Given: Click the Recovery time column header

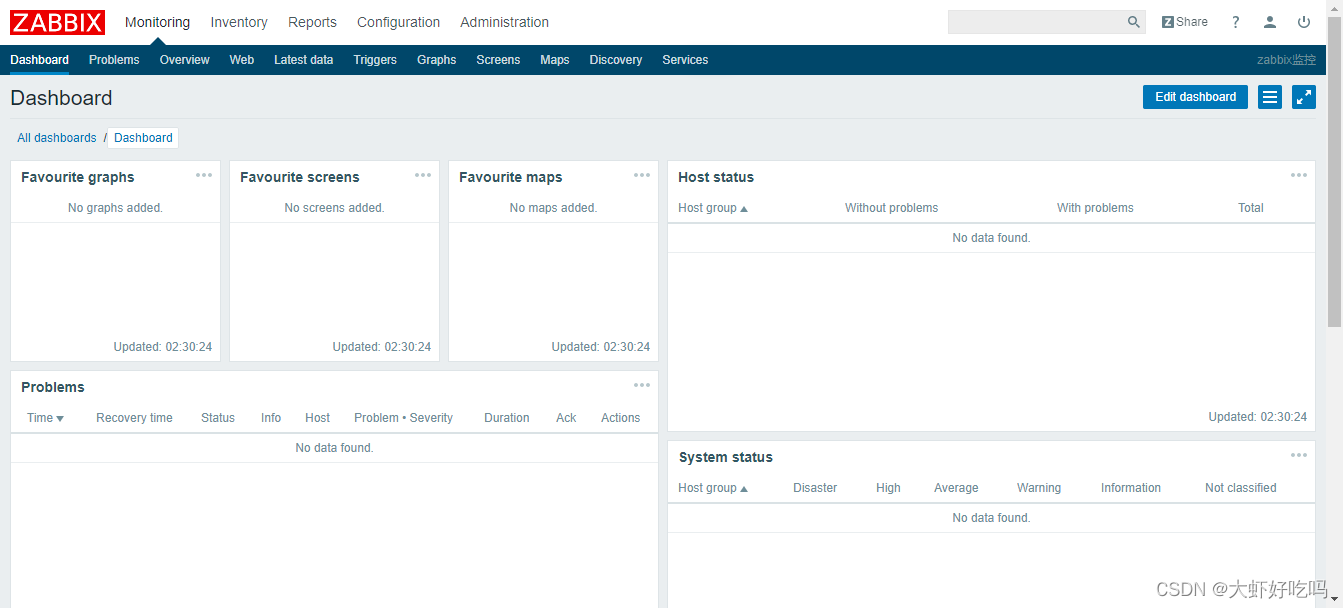Looking at the screenshot, I should click(134, 418).
